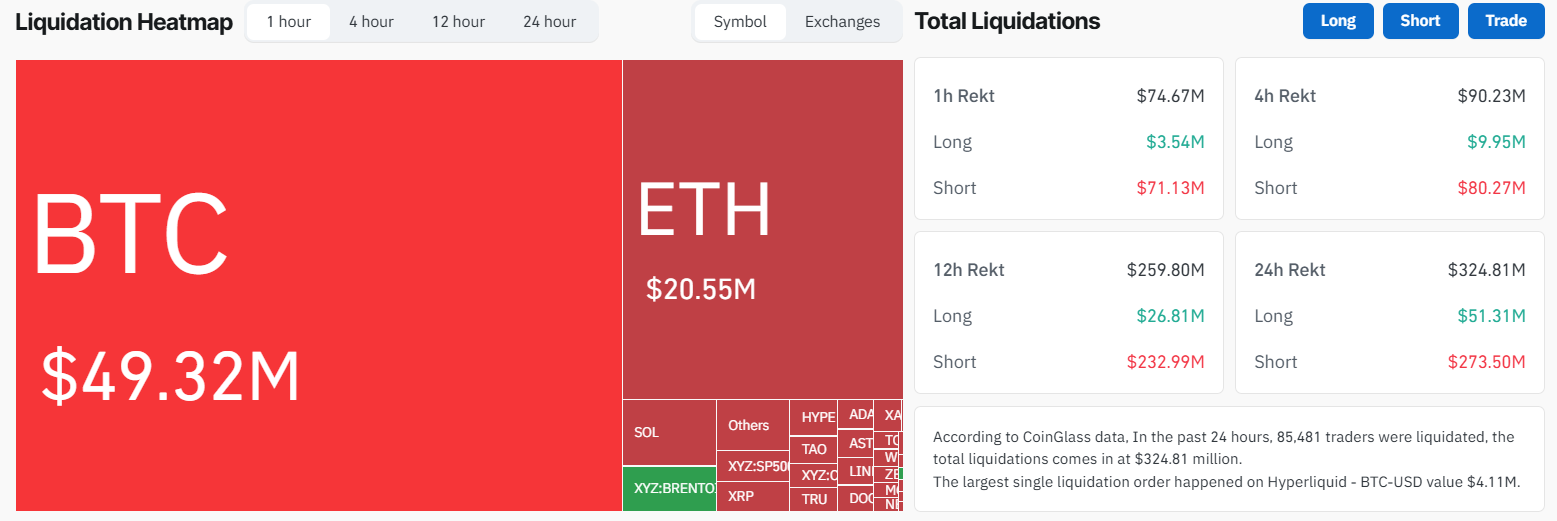This screenshot has height=521, width=1557.
Task: Switch heatmap to 4 hour view
Action: pyautogui.click(x=371, y=21)
